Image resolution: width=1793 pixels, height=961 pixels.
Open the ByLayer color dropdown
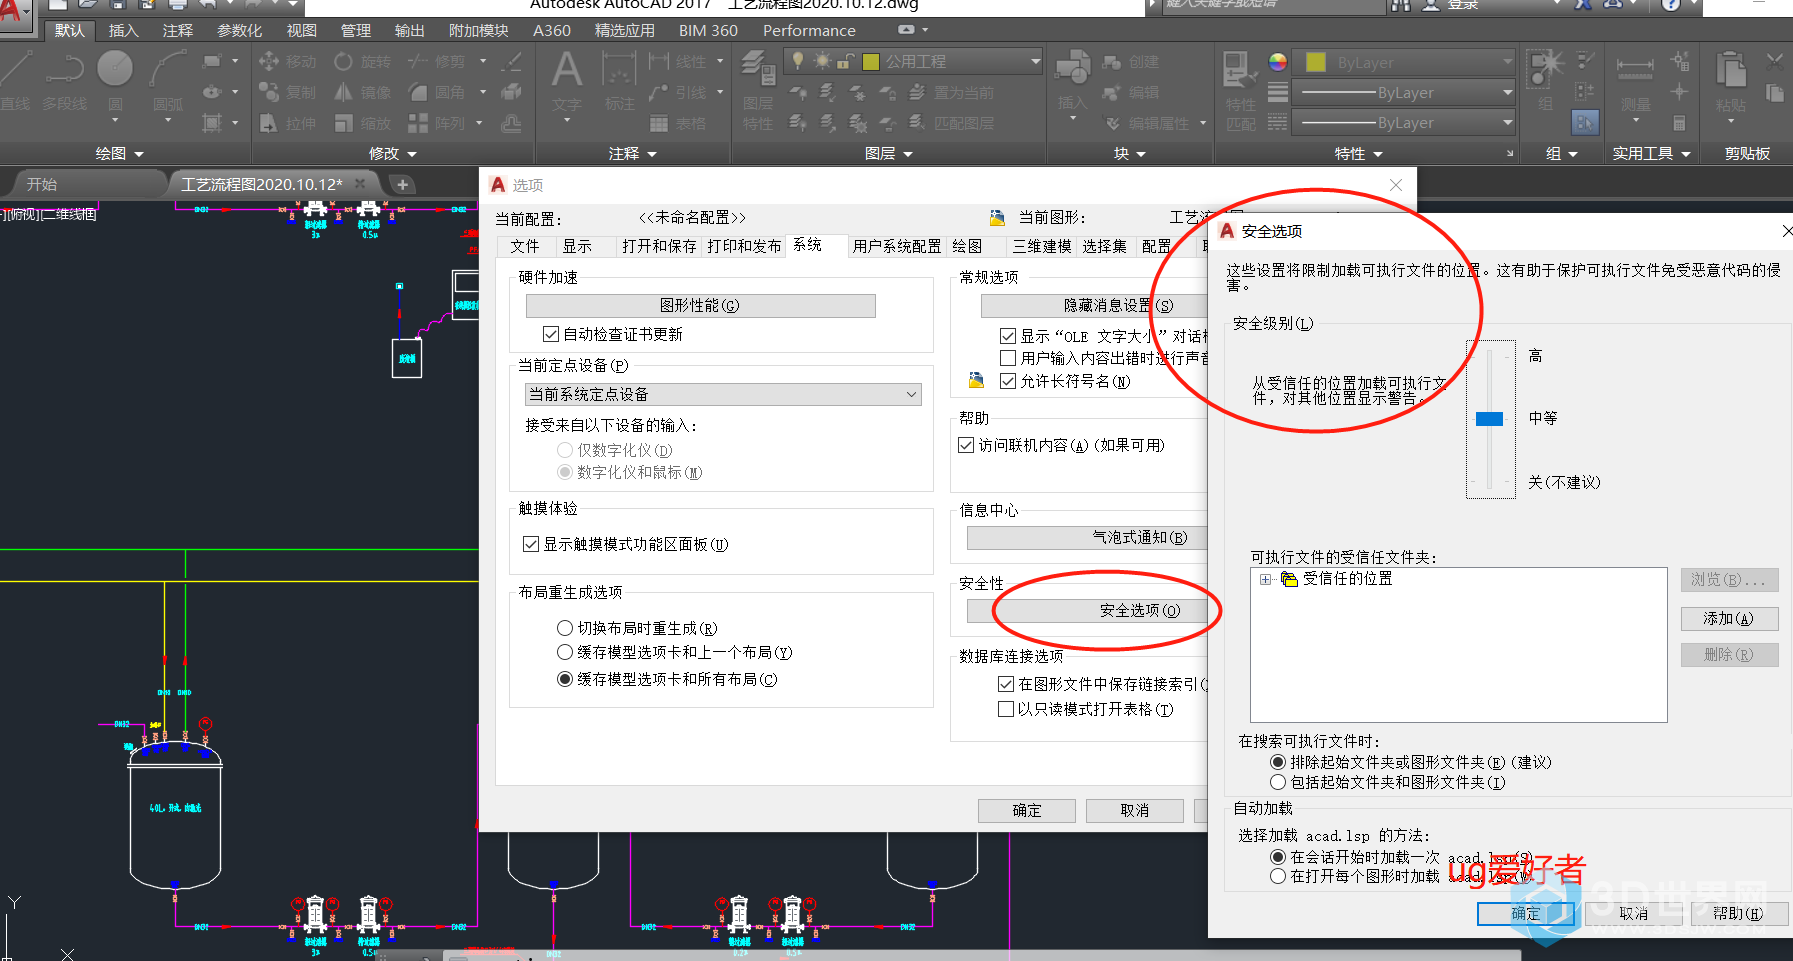point(1405,62)
